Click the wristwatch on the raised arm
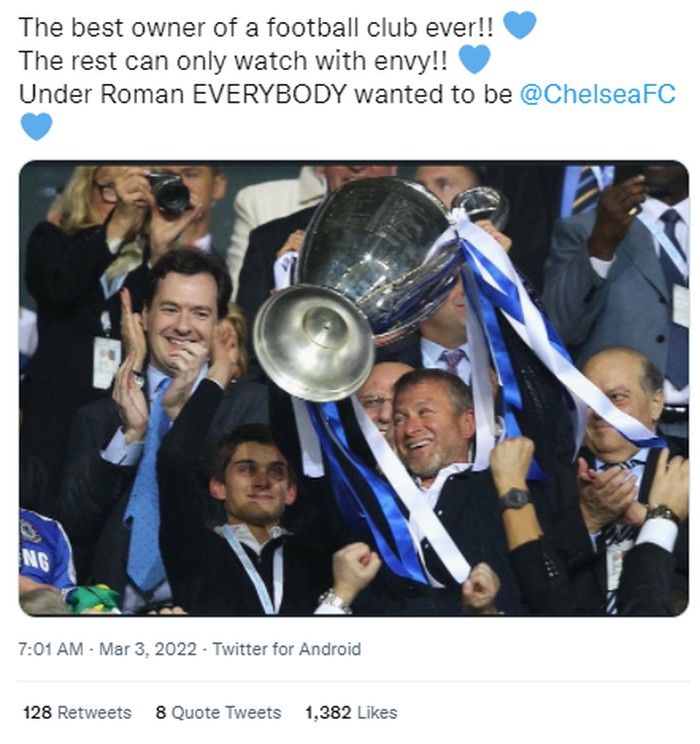Screen dimensions: 700x744 tap(516, 499)
